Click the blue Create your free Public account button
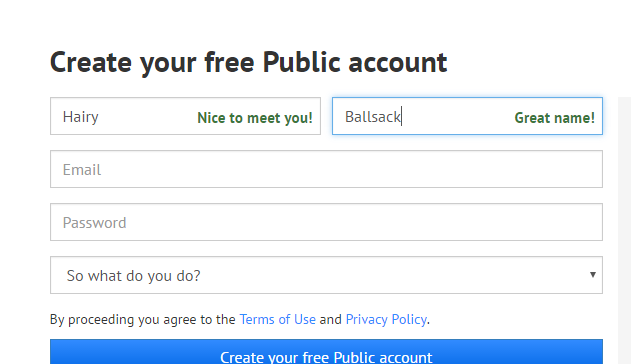This screenshot has width=631, height=364. coord(326,352)
